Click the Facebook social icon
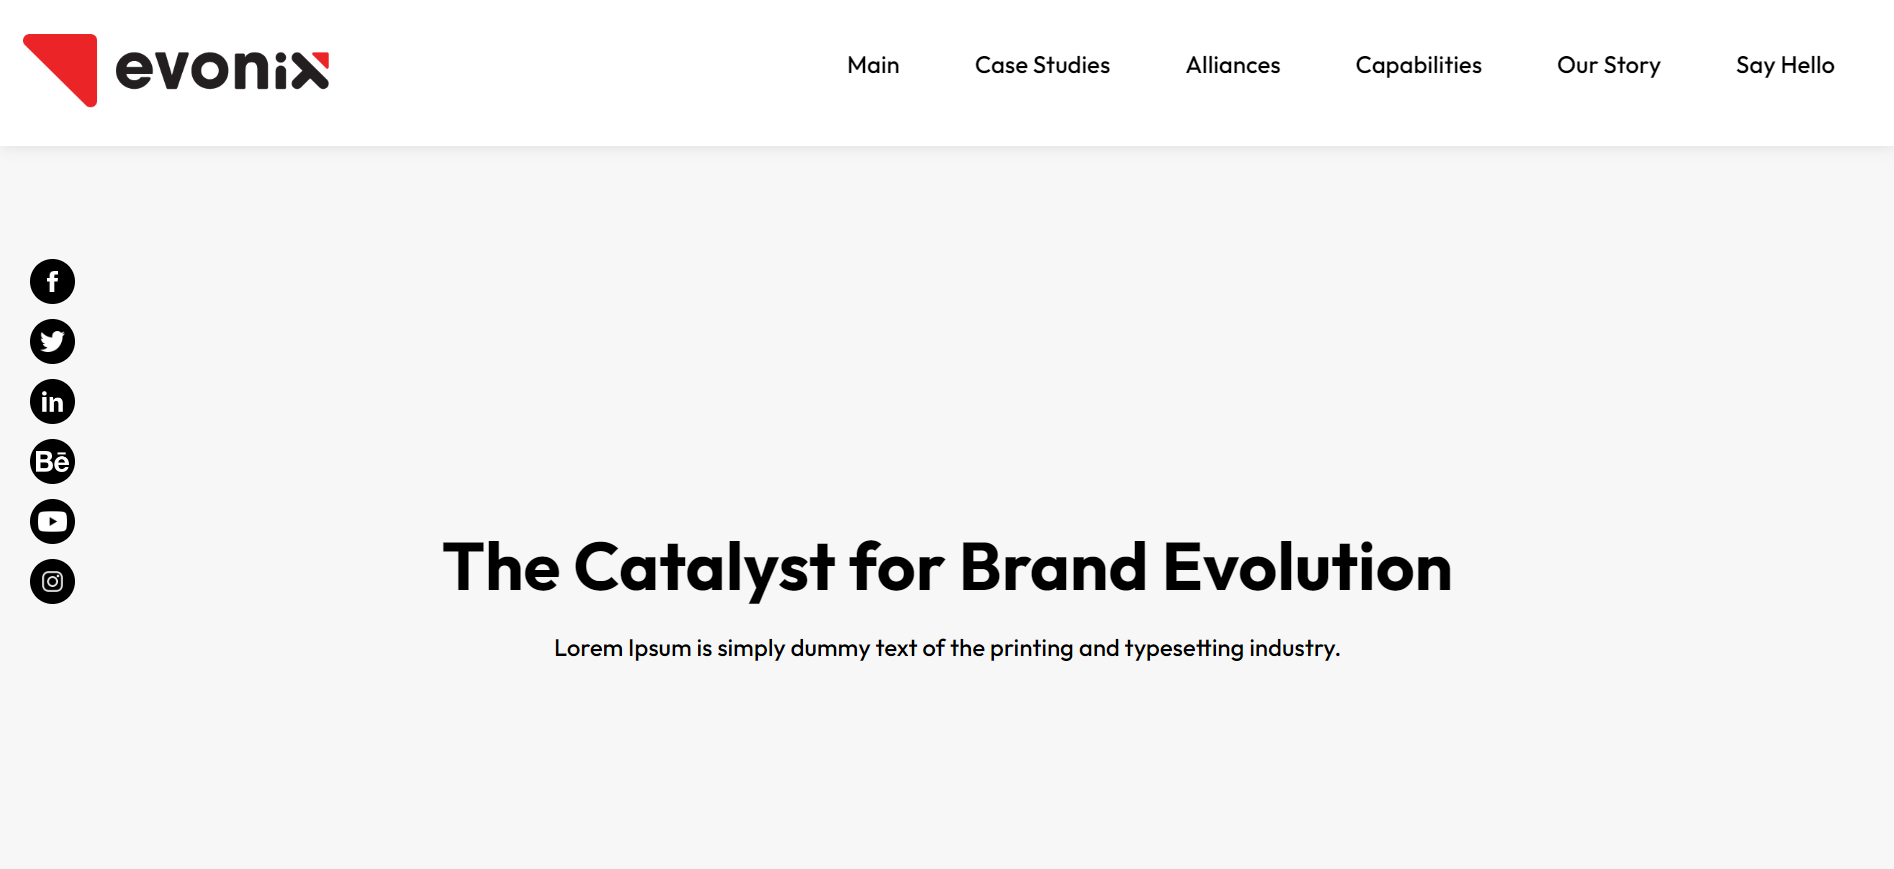The height and width of the screenshot is (869, 1894). coord(52,282)
